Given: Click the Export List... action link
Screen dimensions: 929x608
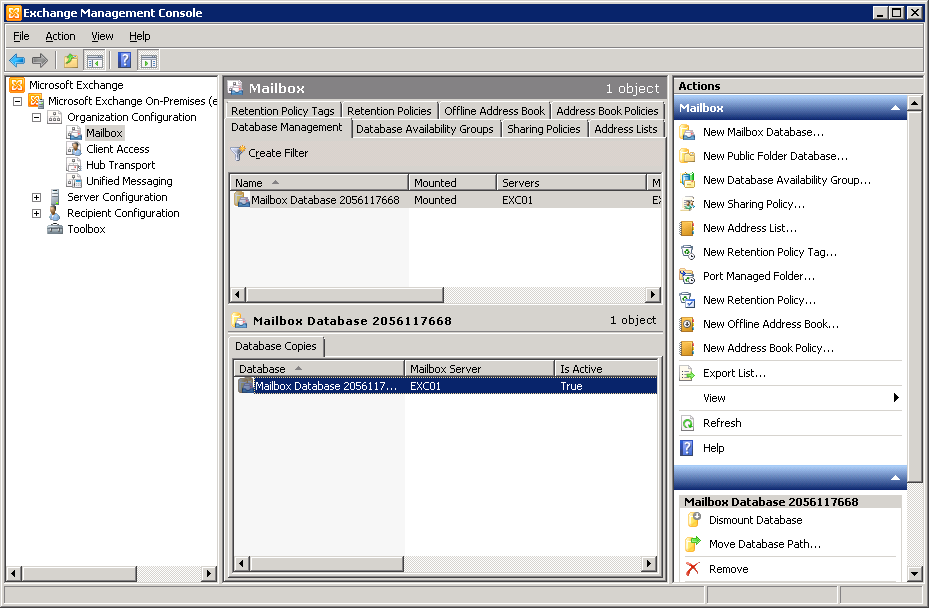Looking at the screenshot, I should [x=734, y=373].
